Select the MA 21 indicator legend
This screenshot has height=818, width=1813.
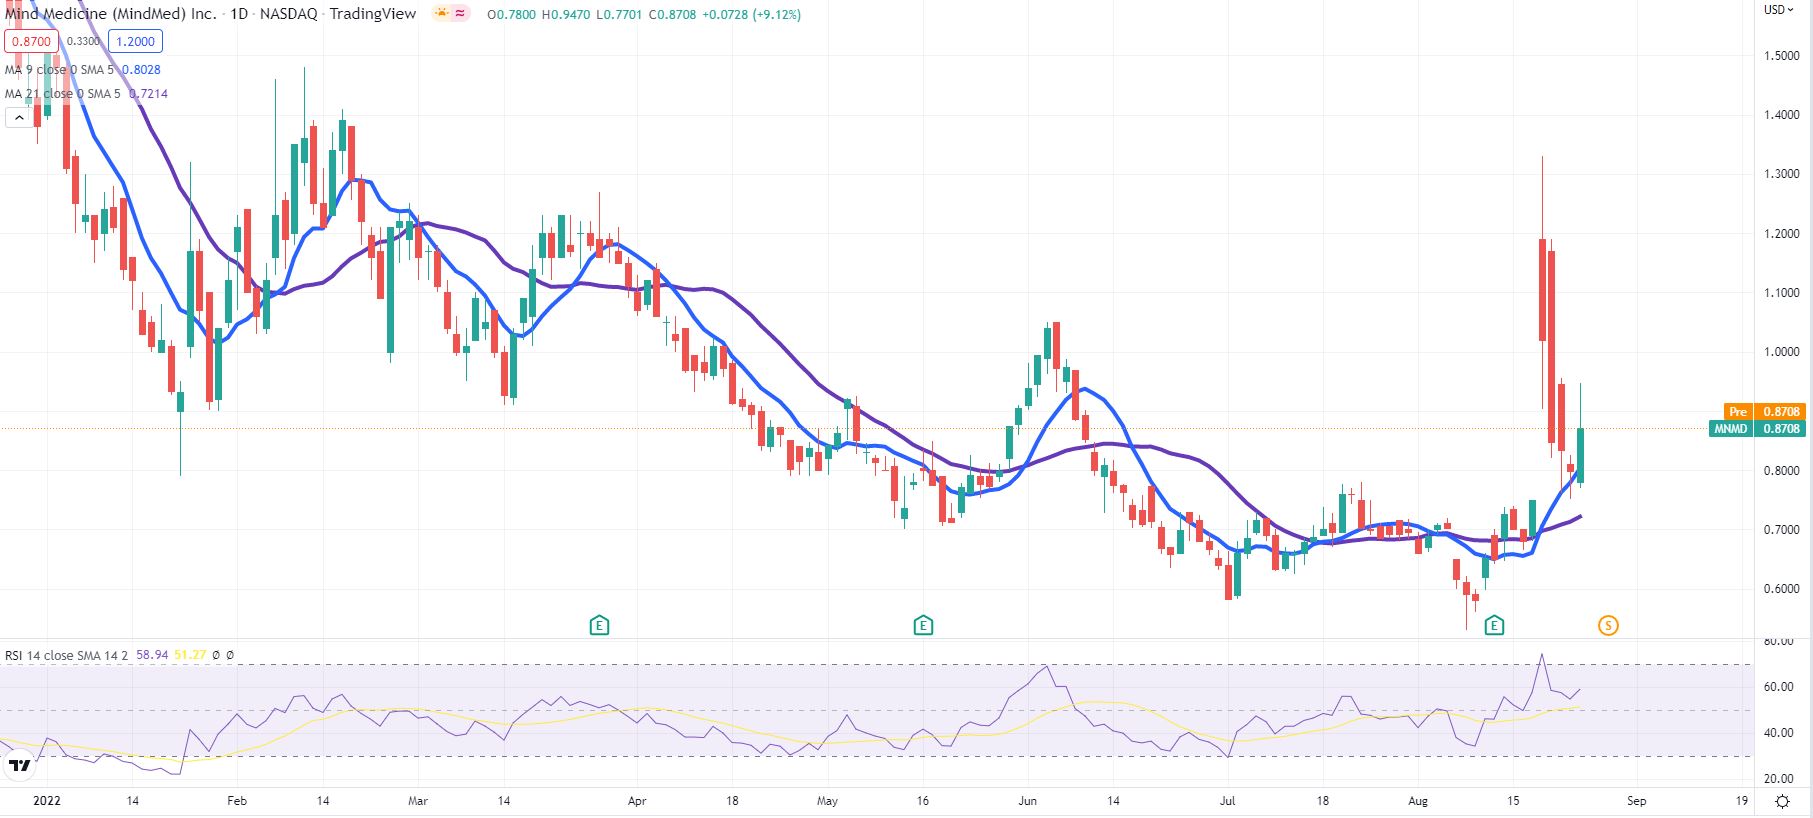tap(62, 94)
